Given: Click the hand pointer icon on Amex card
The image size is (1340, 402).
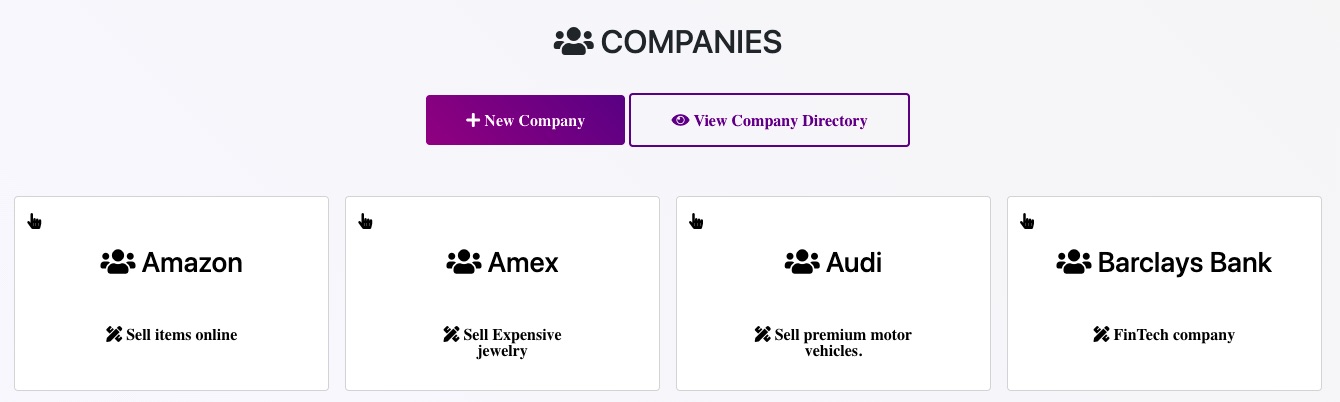Looking at the screenshot, I should click(366, 221).
